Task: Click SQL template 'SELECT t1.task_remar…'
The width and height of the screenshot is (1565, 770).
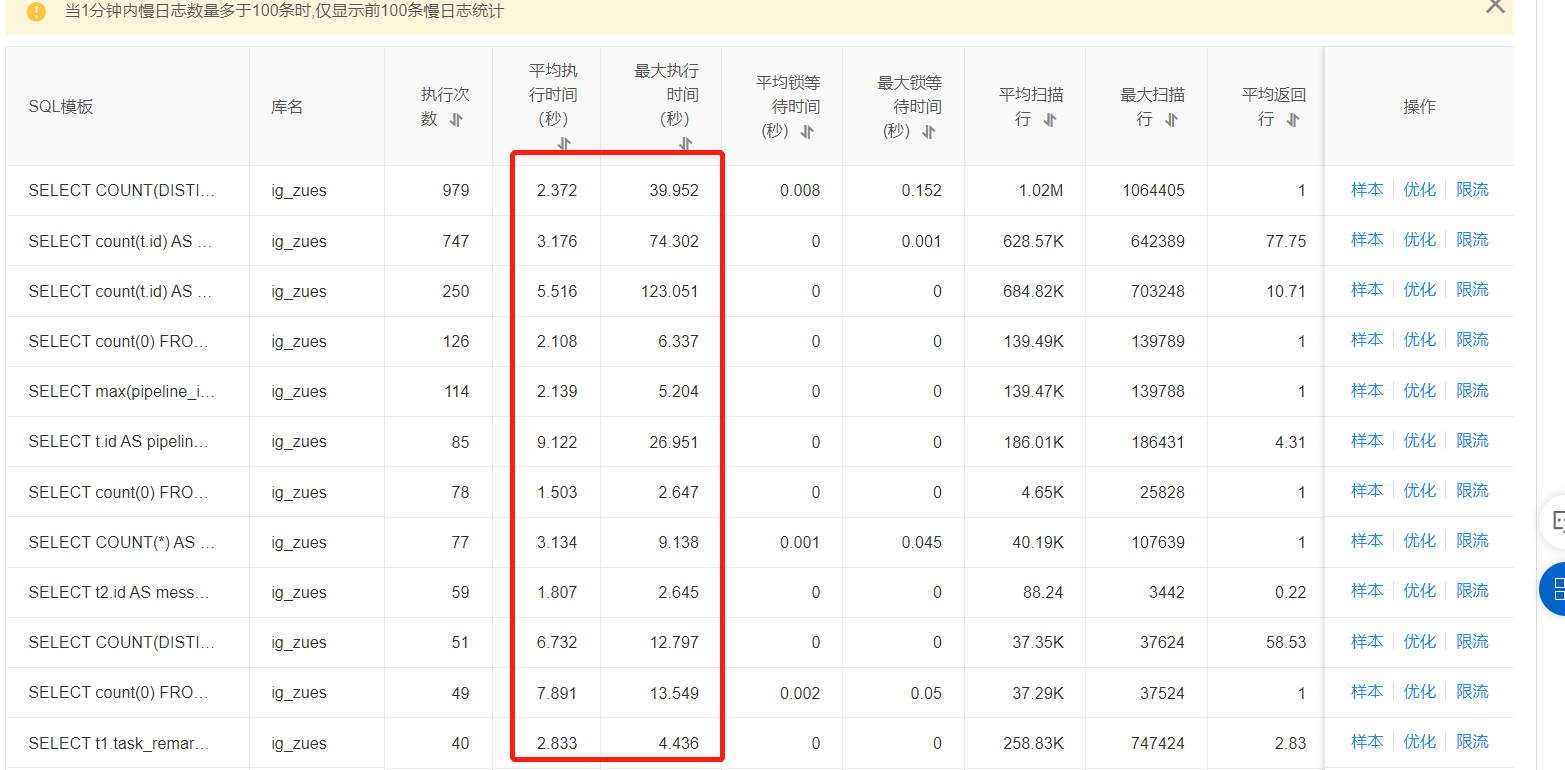Action: coord(119,743)
